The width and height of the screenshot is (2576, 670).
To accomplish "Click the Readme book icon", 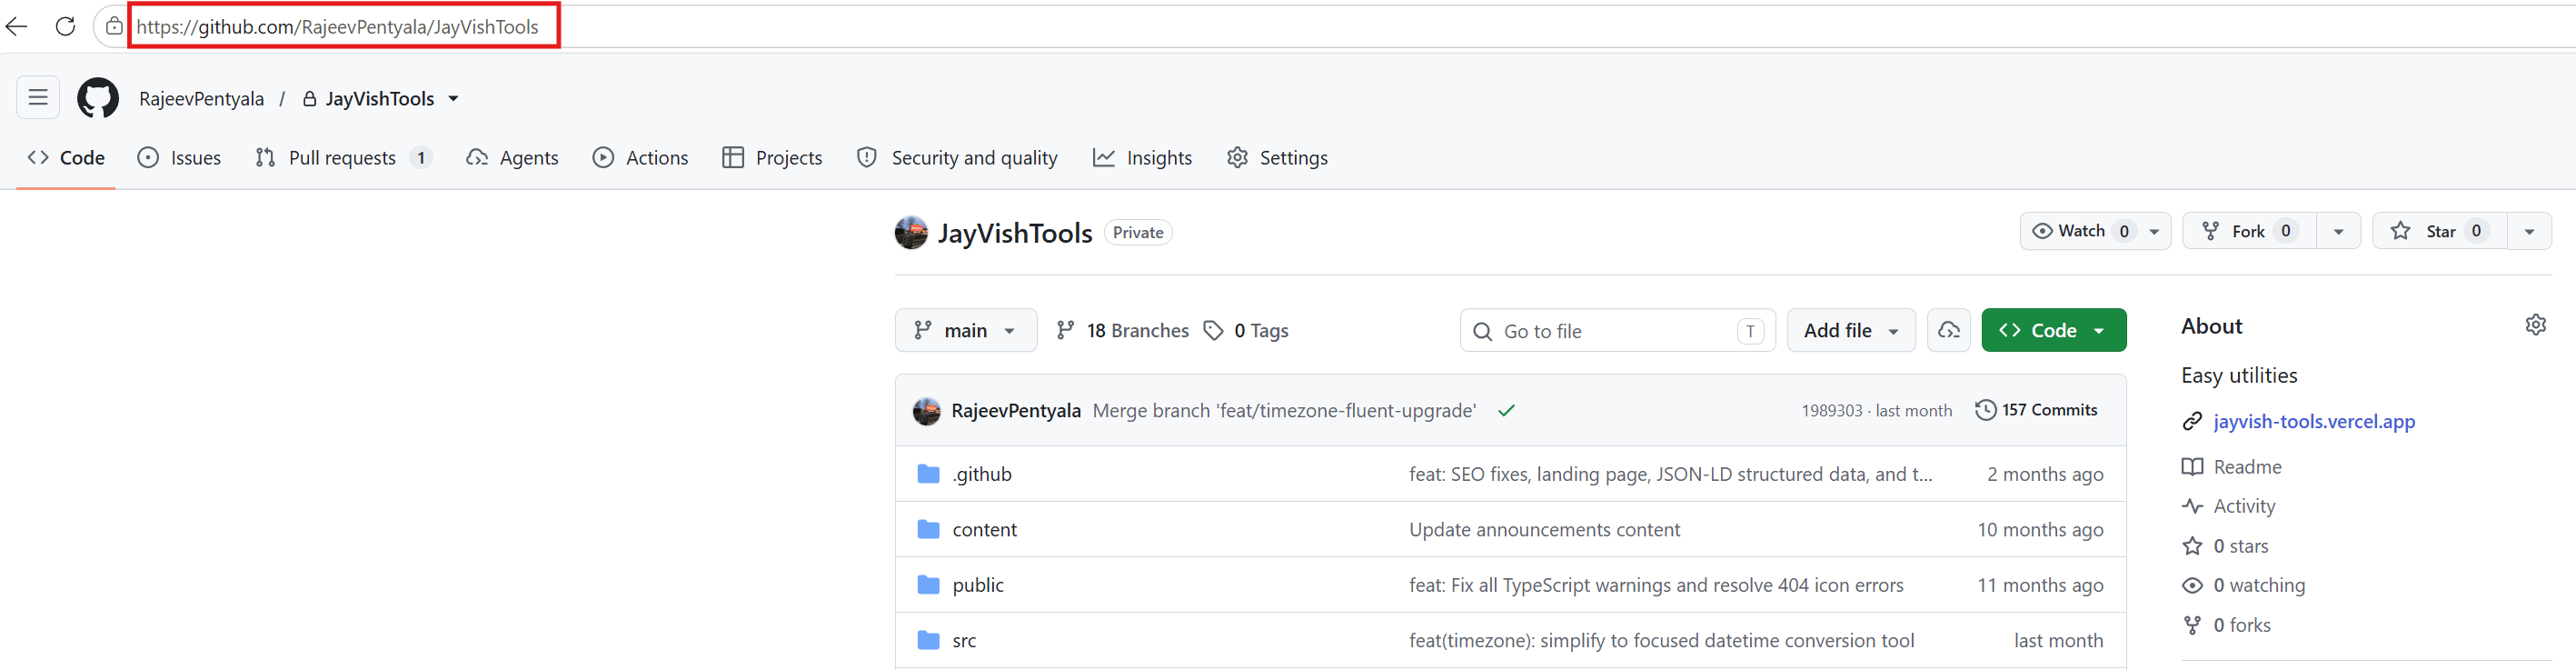I will pyautogui.click(x=2192, y=467).
